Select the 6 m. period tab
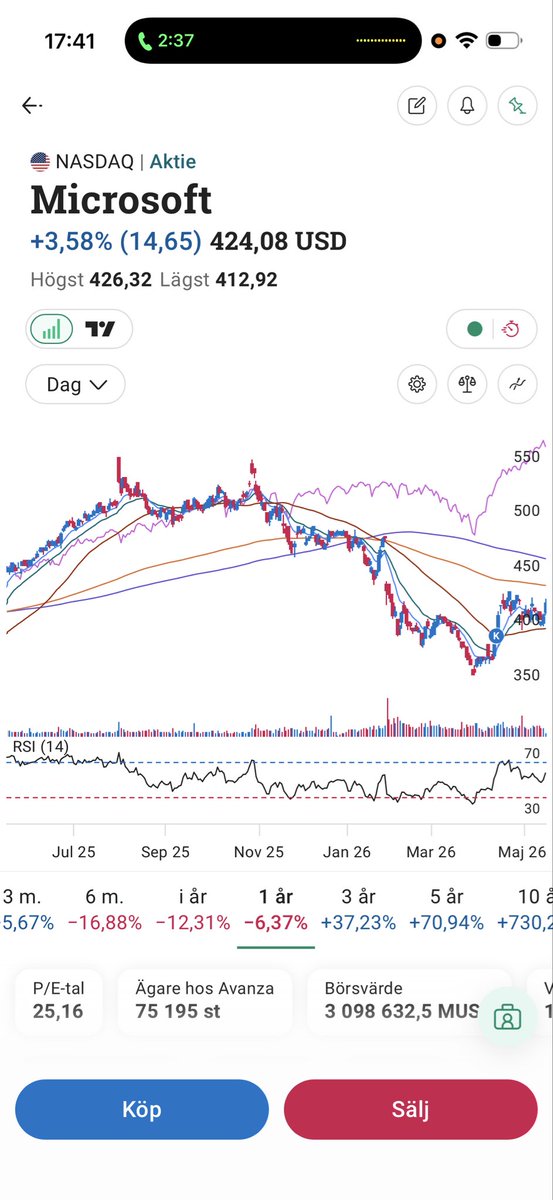The image size is (553, 1200). tap(105, 910)
